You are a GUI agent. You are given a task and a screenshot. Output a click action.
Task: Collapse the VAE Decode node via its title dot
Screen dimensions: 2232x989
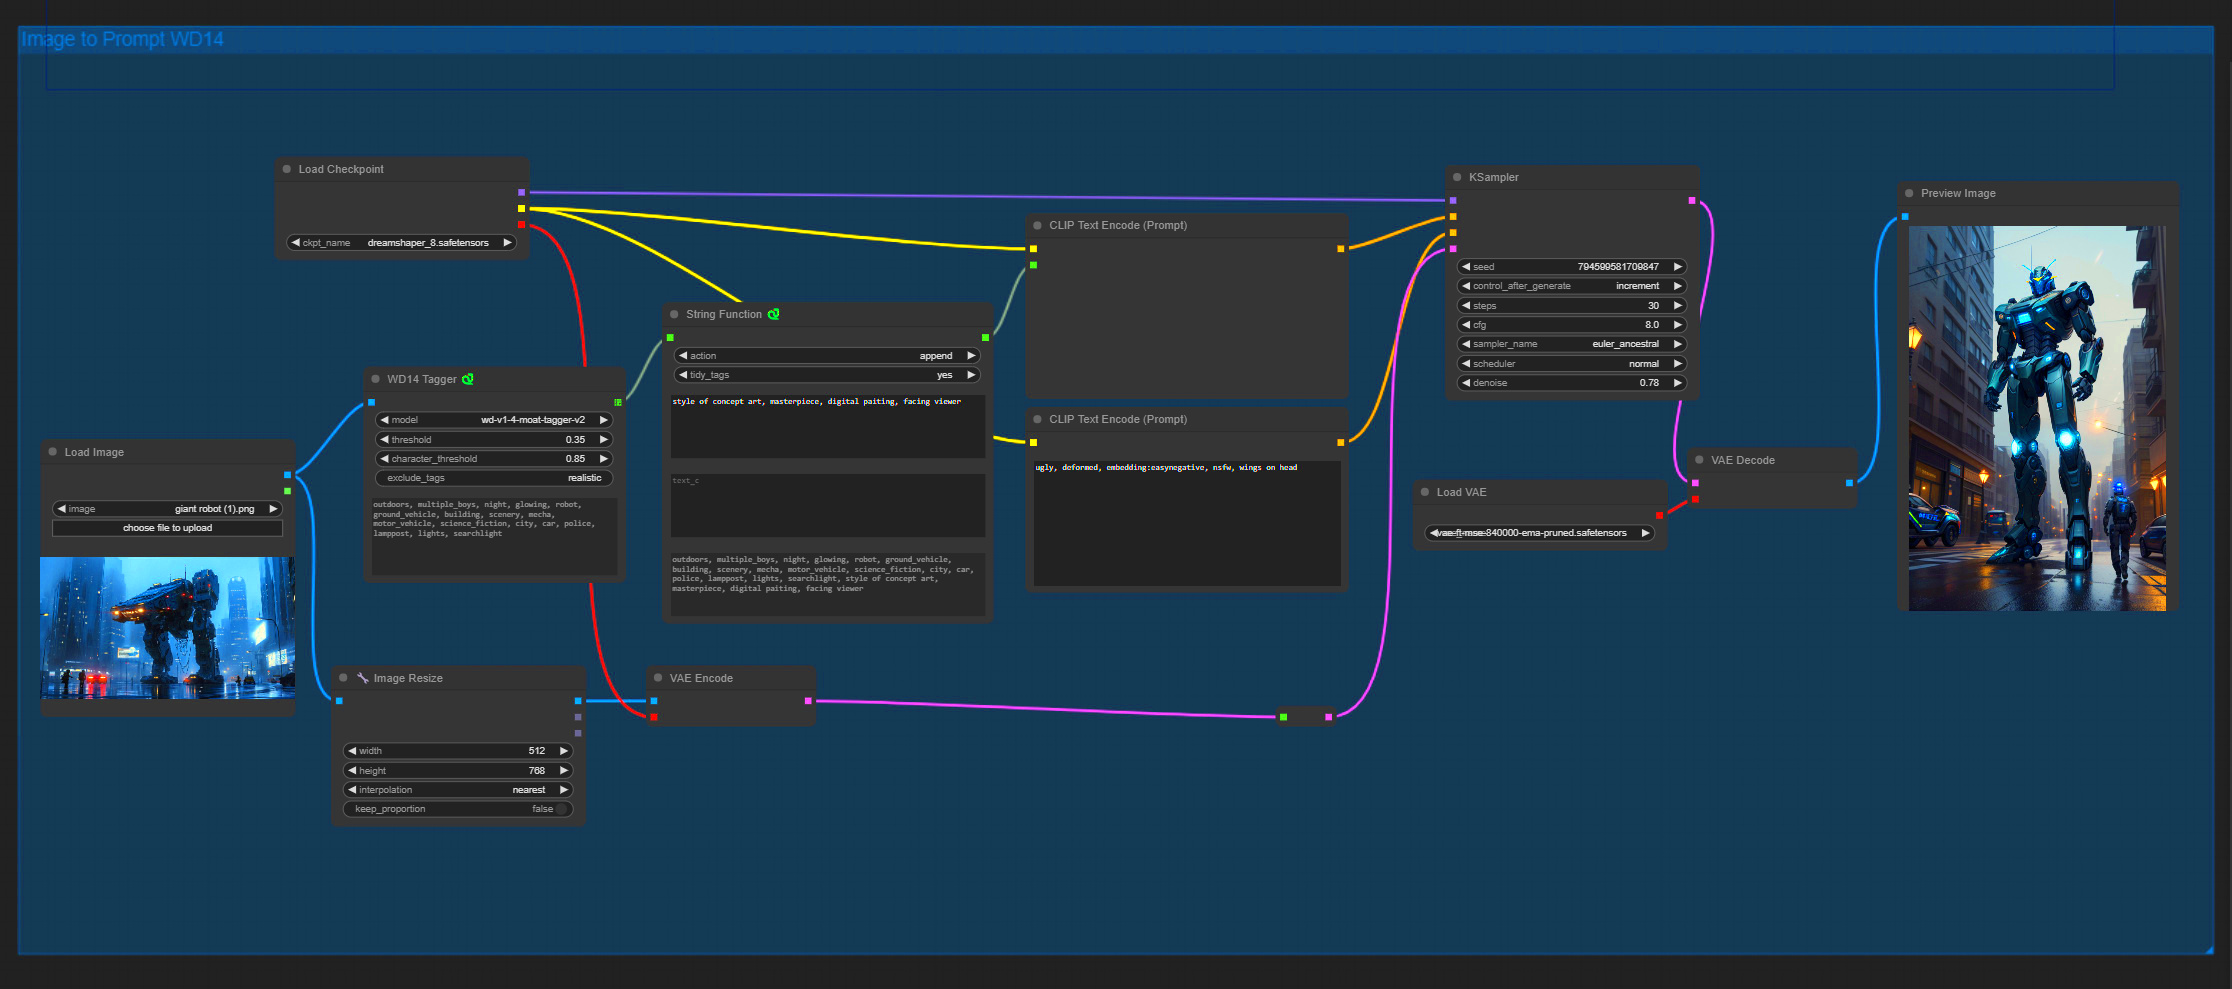pos(1699,460)
